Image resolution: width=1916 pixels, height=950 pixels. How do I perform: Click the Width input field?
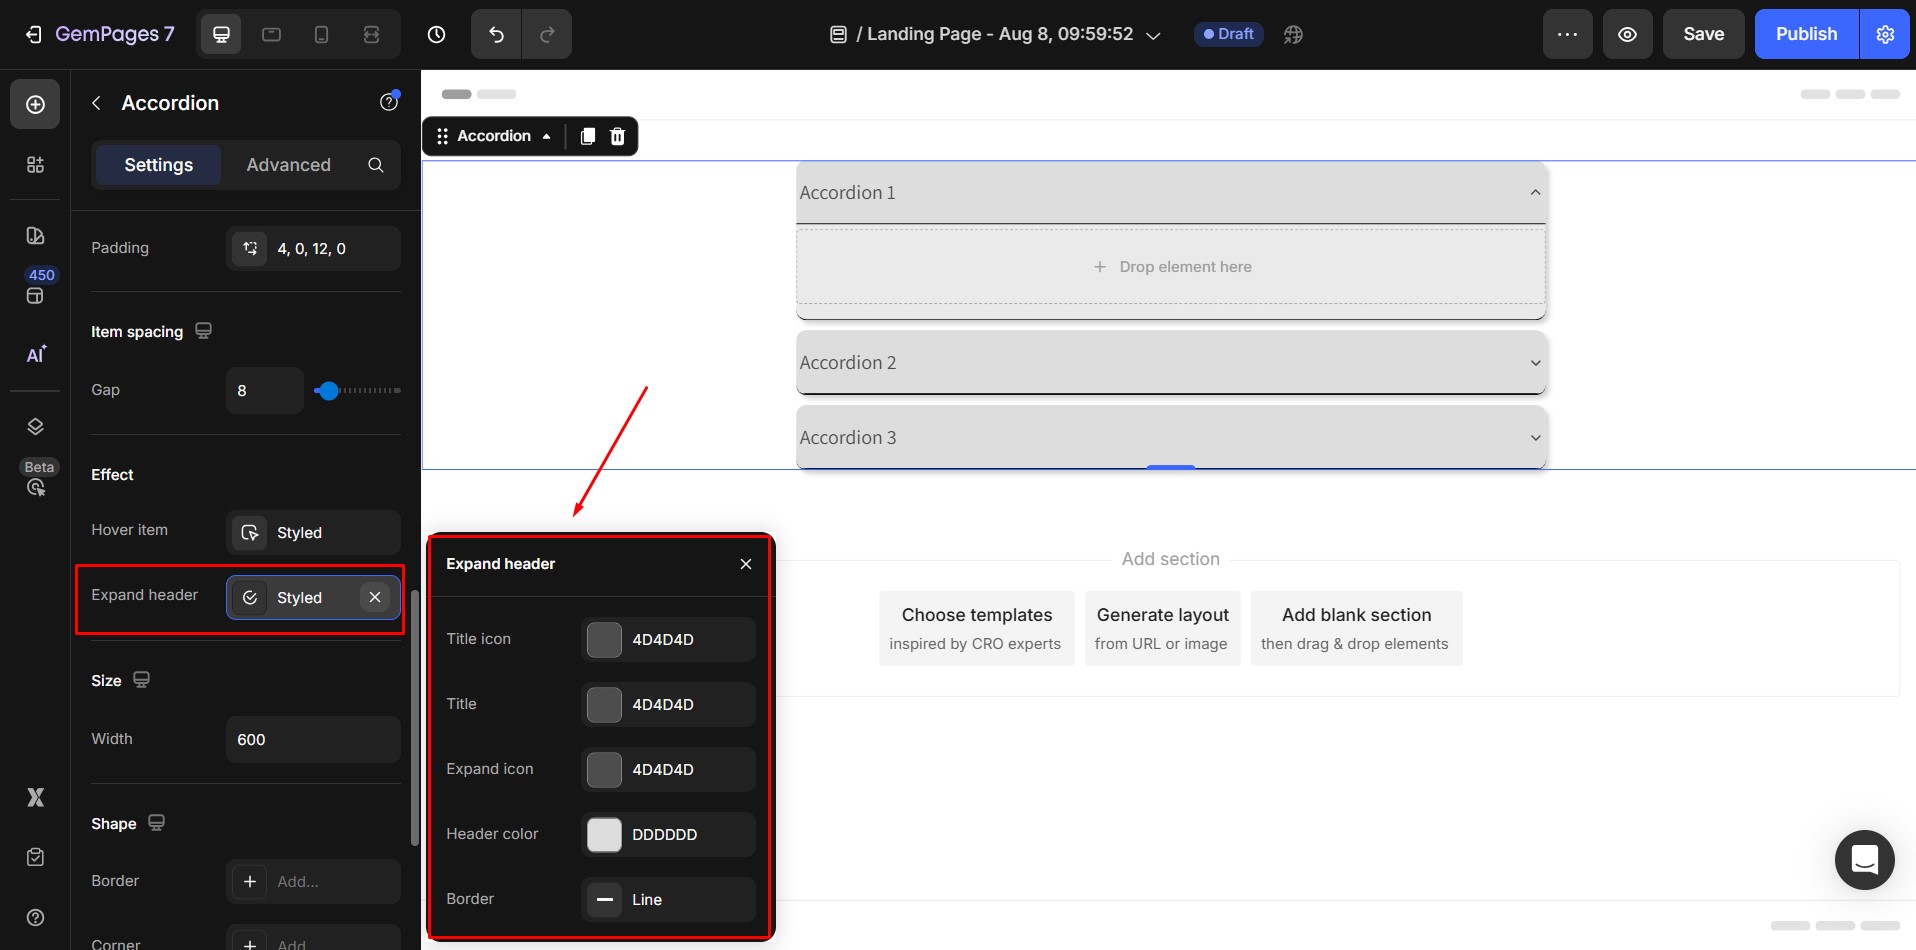pos(313,740)
